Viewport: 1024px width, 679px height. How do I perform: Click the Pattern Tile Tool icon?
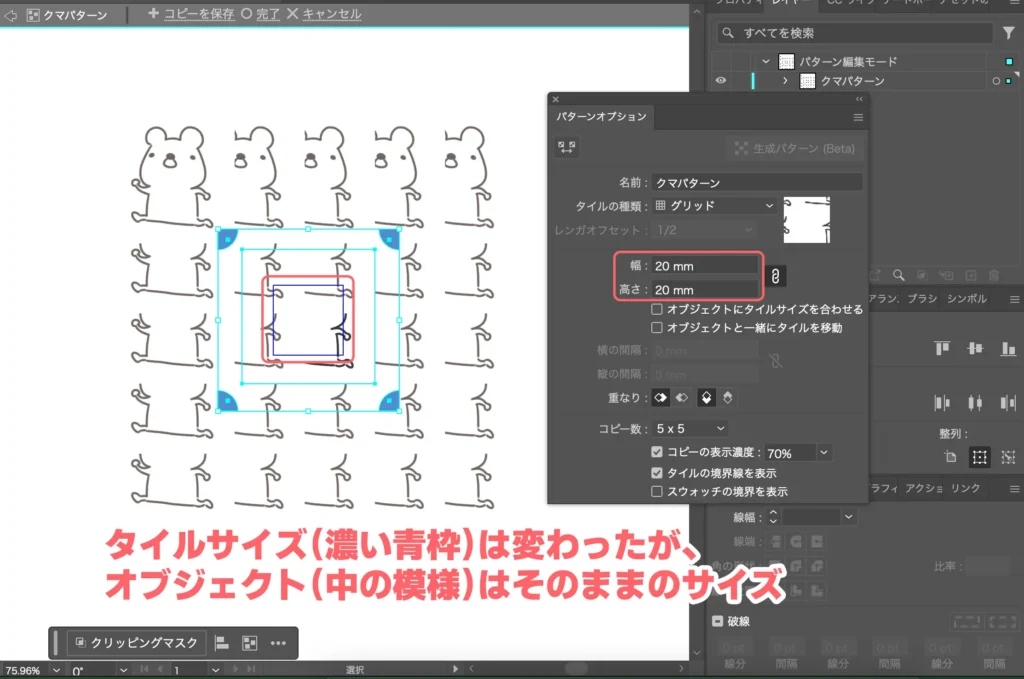(567, 147)
